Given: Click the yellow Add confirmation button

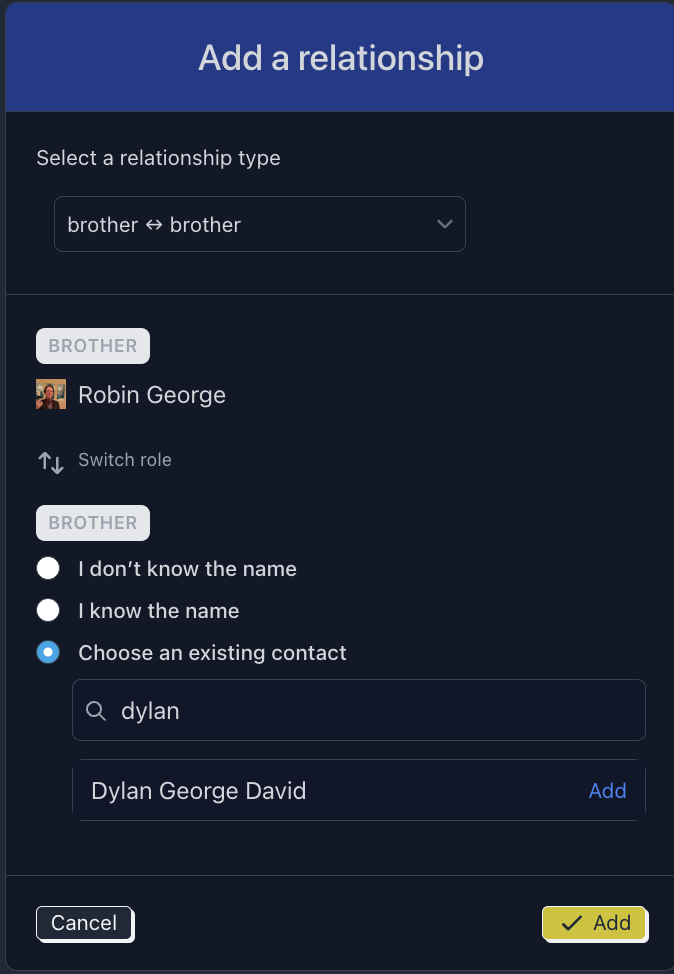Looking at the screenshot, I should 594,923.
